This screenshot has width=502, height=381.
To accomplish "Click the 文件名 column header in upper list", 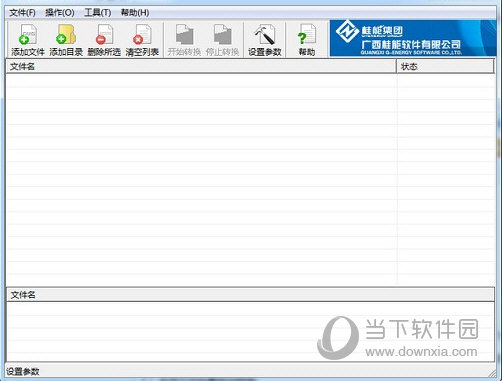I will coord(201,66).
